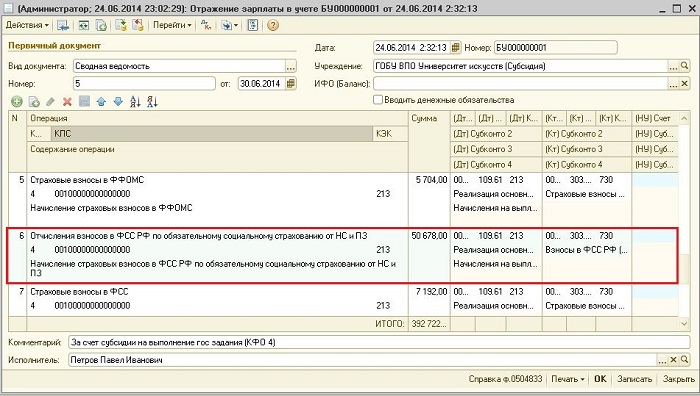This screenshot has width=700, height=396.
Task: Select row 7 Страховые взносы в ФСС
Action: pos(342,299)
